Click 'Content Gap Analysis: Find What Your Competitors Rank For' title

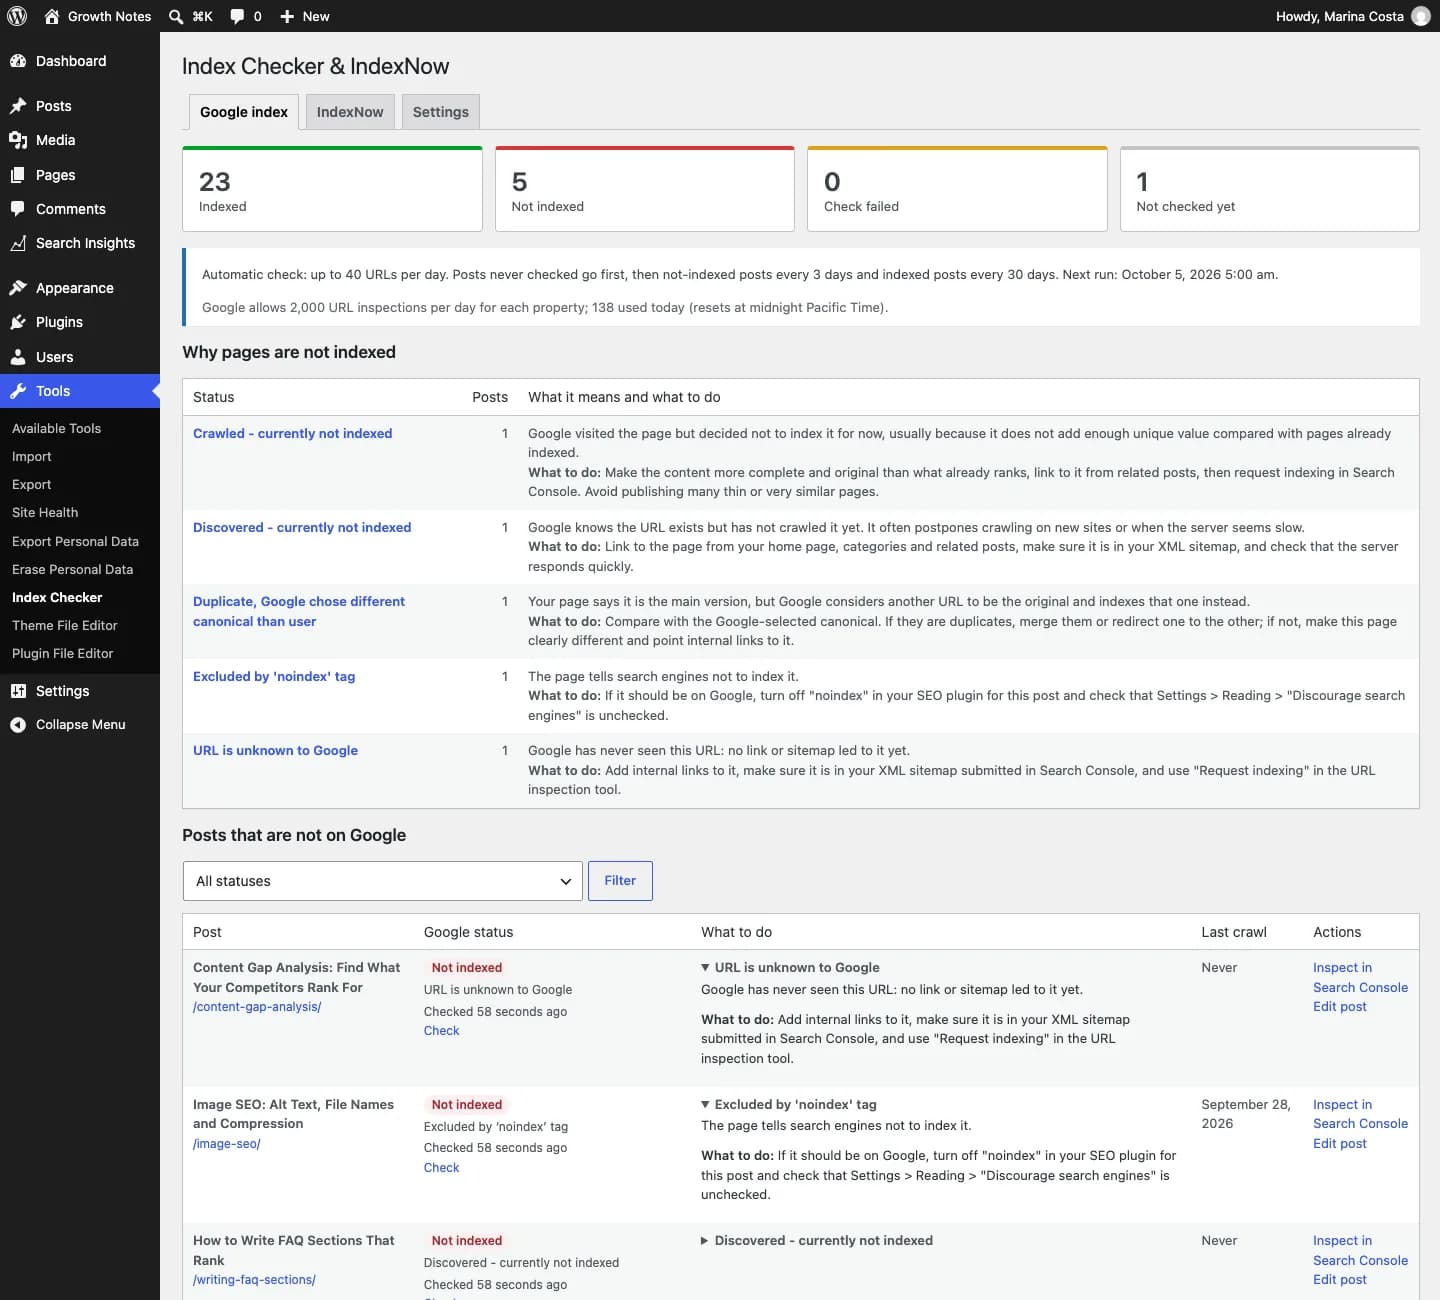click(296, 977)
